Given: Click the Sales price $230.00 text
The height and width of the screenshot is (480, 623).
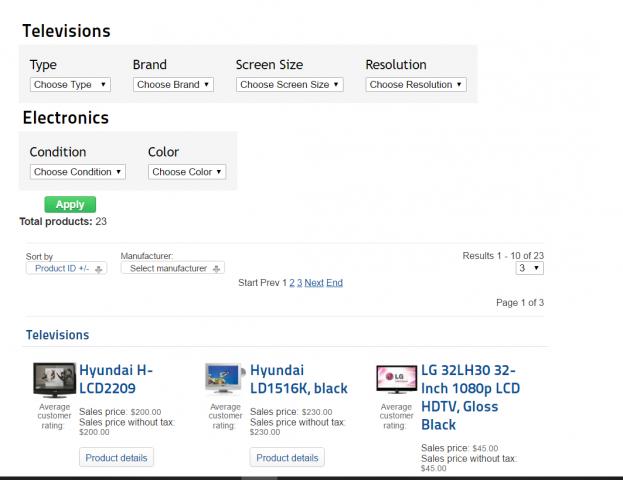Looking at the screenshot, I should point(291,412).
